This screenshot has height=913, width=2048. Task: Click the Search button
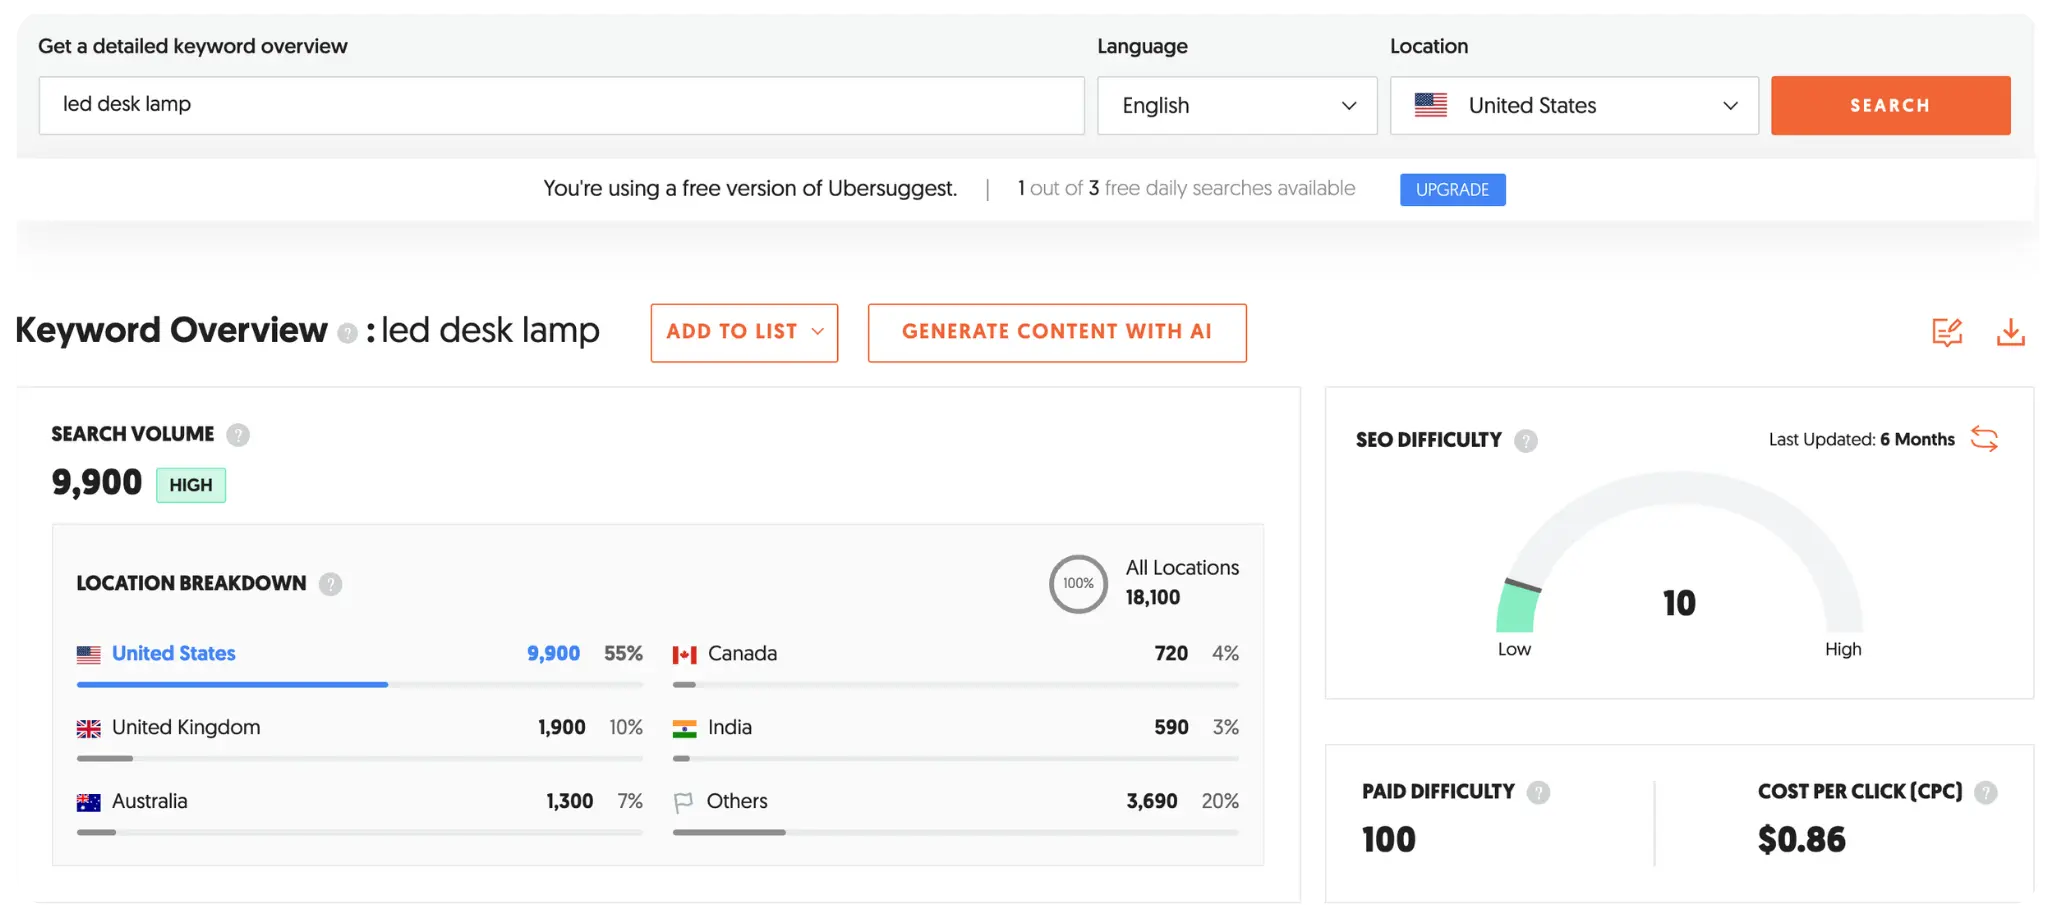[1890, 105]
